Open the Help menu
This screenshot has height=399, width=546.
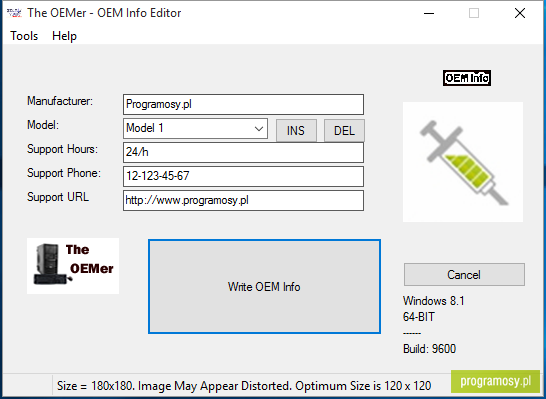[64, 36]
